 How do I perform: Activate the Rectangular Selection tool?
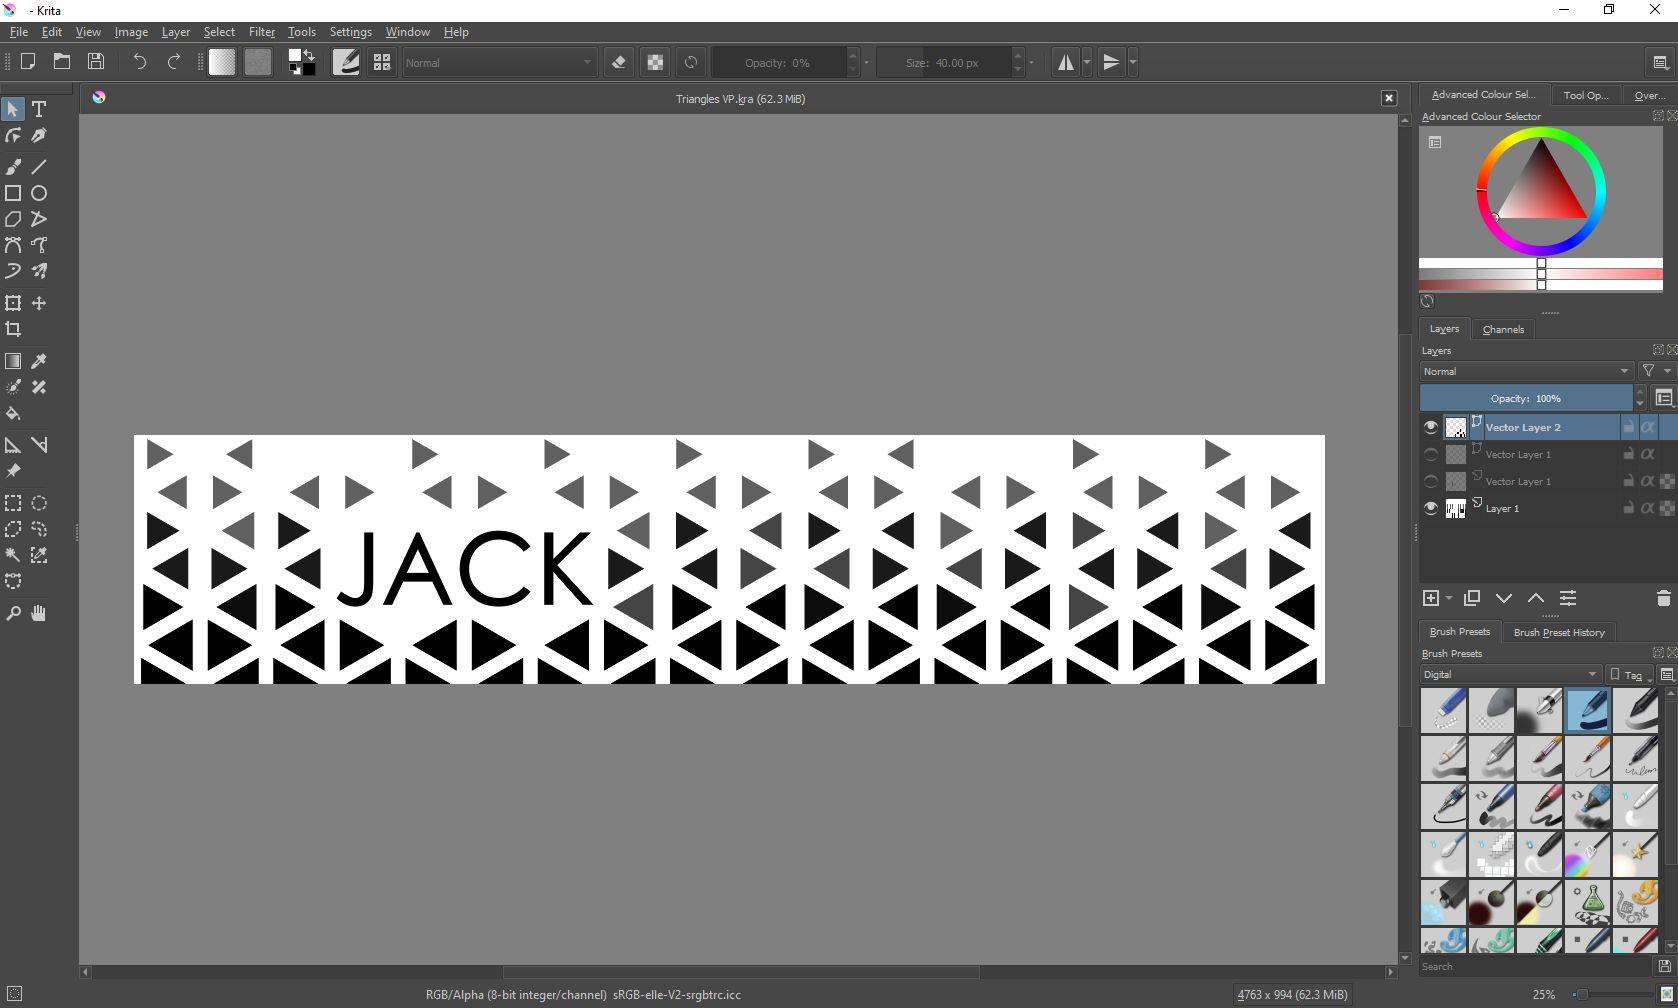(13, 503)
